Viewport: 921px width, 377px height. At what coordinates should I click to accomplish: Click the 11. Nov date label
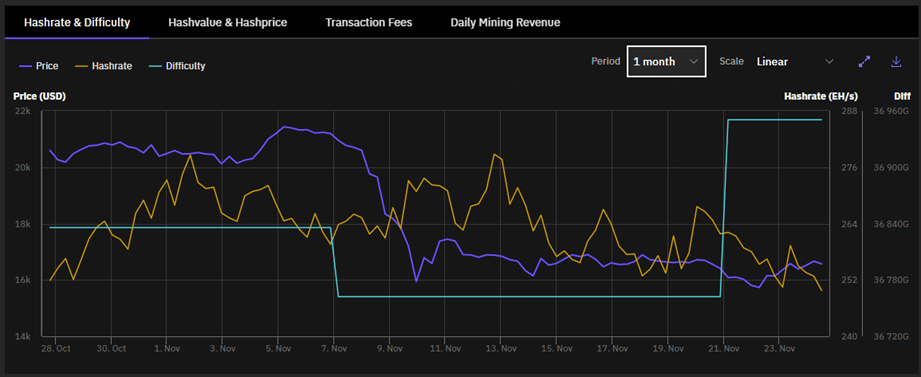point(445,348)
